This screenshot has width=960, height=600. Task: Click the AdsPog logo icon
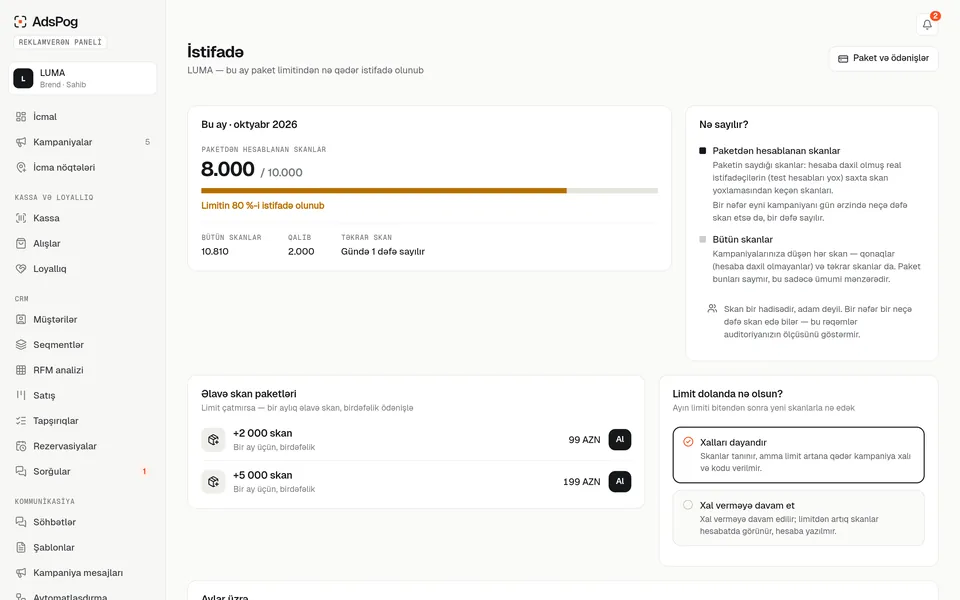pyautogui.click(x=20, y=22)
